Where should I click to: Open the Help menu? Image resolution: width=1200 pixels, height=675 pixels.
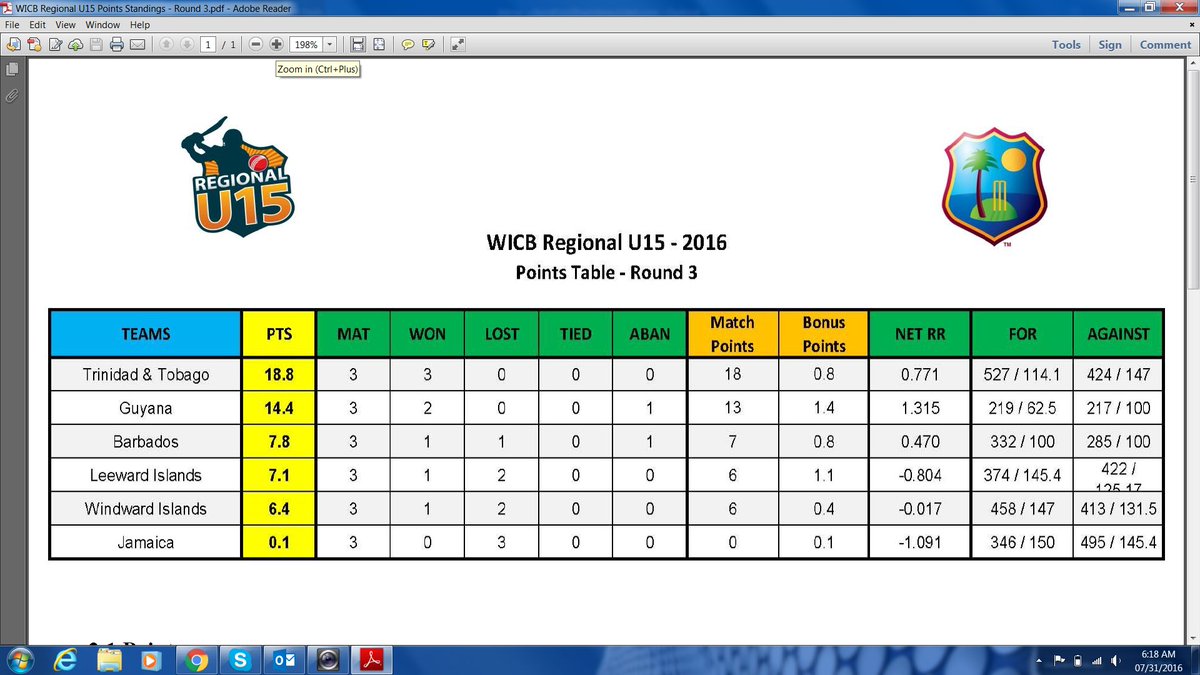point(140,24)
